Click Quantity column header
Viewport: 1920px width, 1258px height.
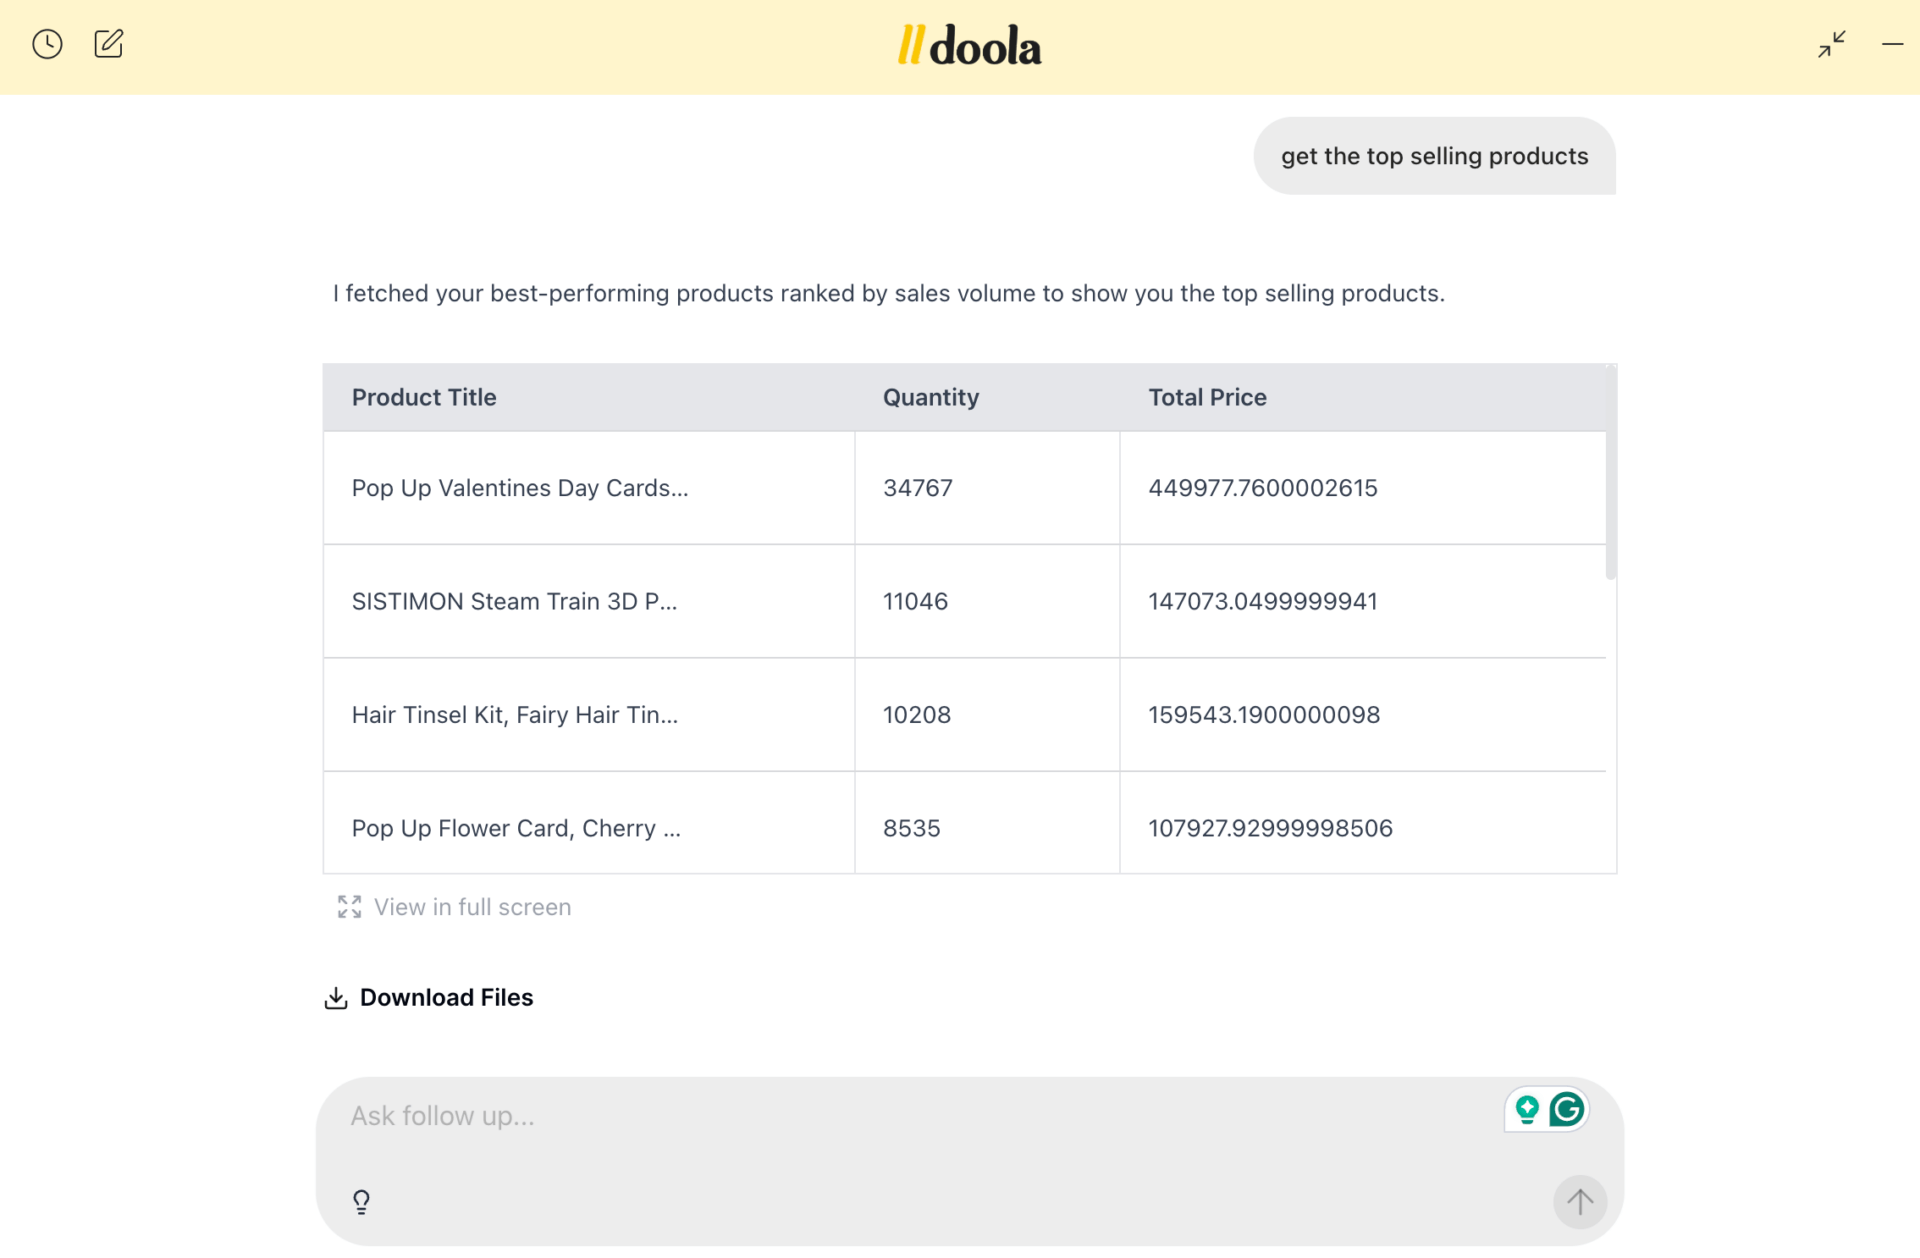(930, 397)
